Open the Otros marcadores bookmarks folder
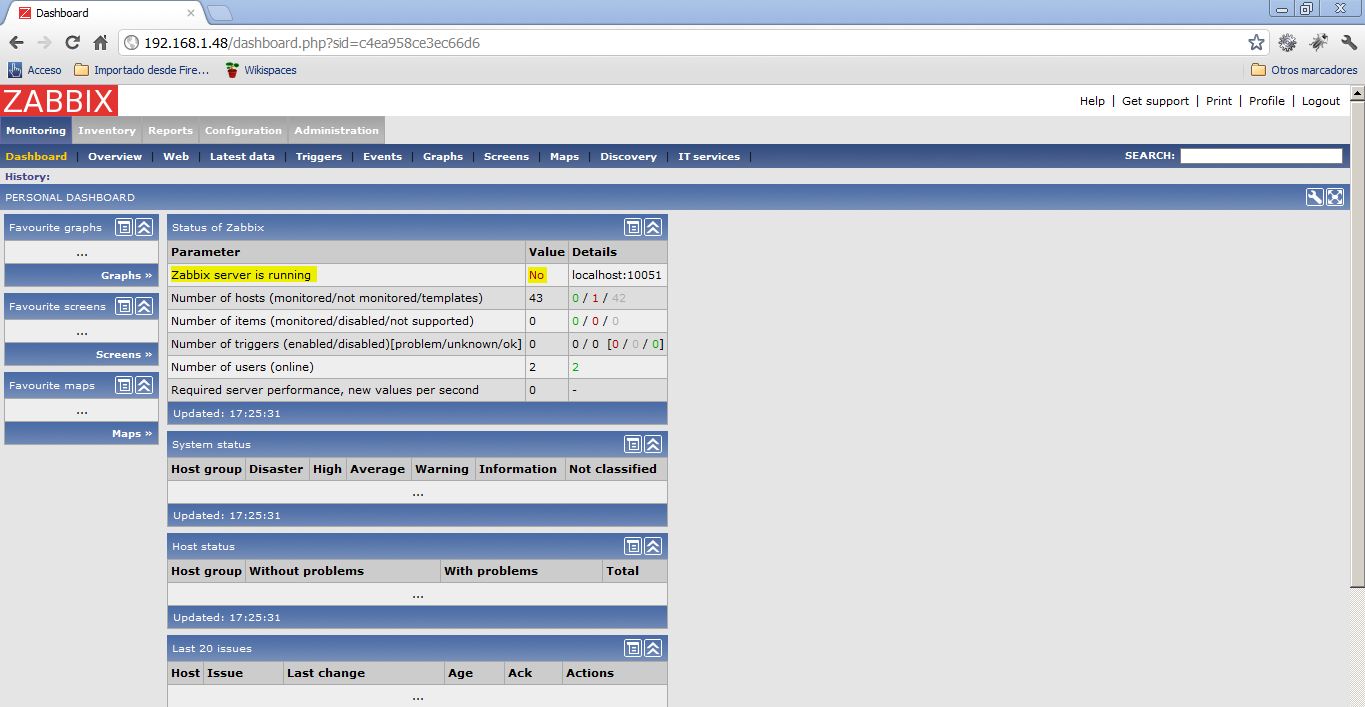Viewport: 1365px width, 707px height. click(x=1304, y=70)
